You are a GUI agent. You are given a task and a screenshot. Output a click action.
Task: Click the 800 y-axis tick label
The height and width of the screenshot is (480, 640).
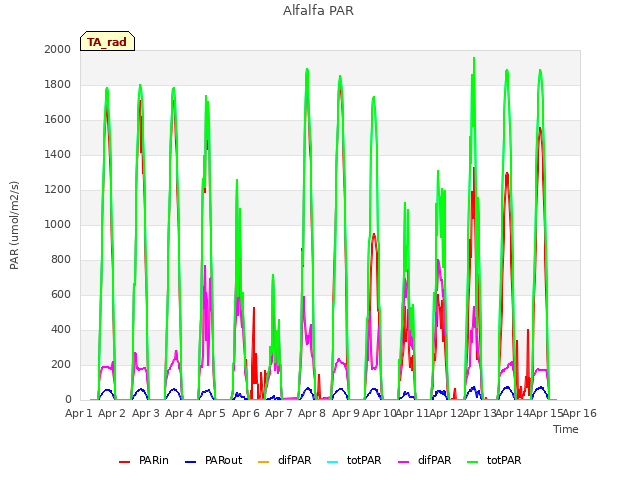pos(61,260)
